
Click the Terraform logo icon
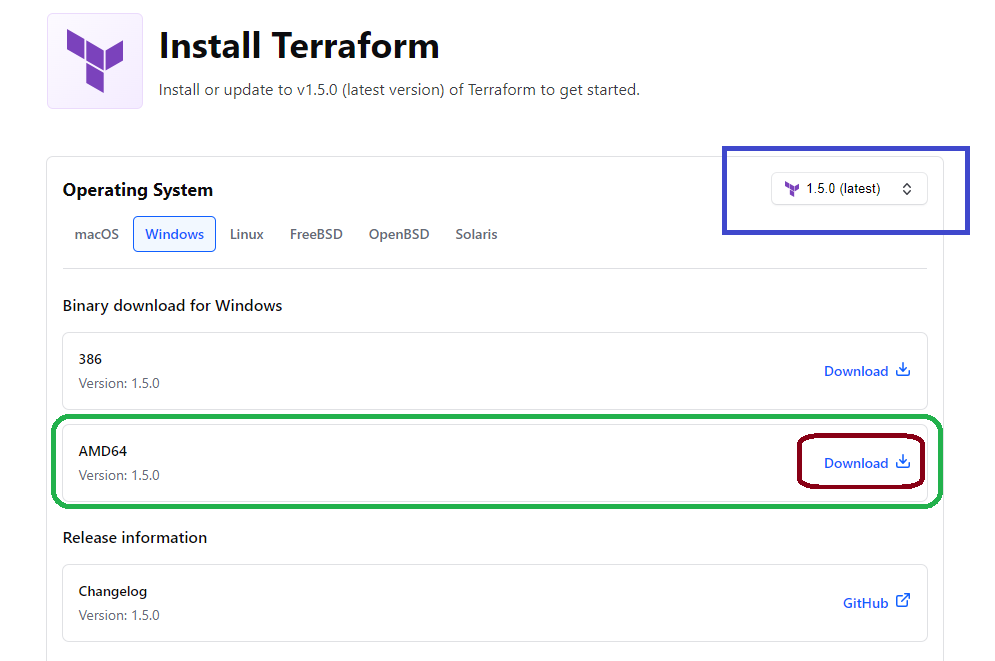tap(95, 61)
